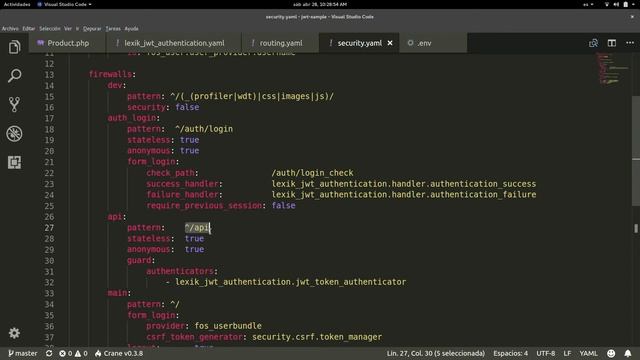Open the Ayuda menu
Viewport: 640px width, 360px height.
131,29
